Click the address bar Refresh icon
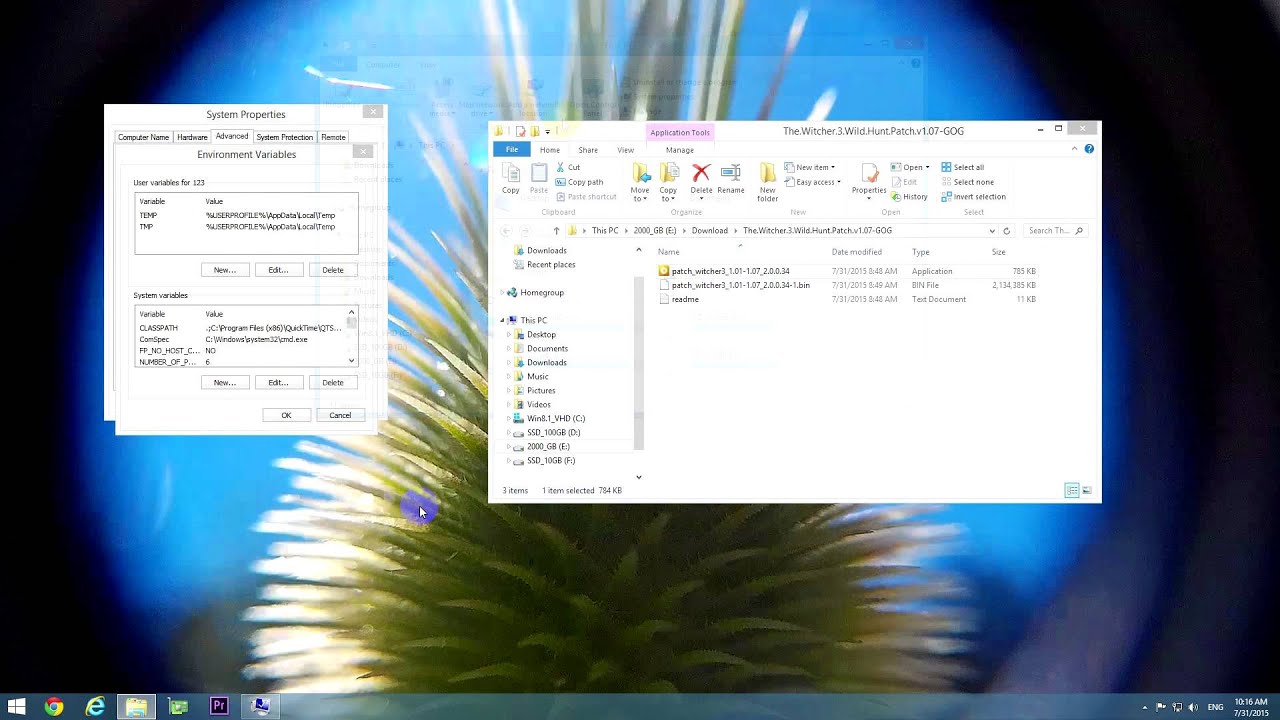 tap(1006, 231)
